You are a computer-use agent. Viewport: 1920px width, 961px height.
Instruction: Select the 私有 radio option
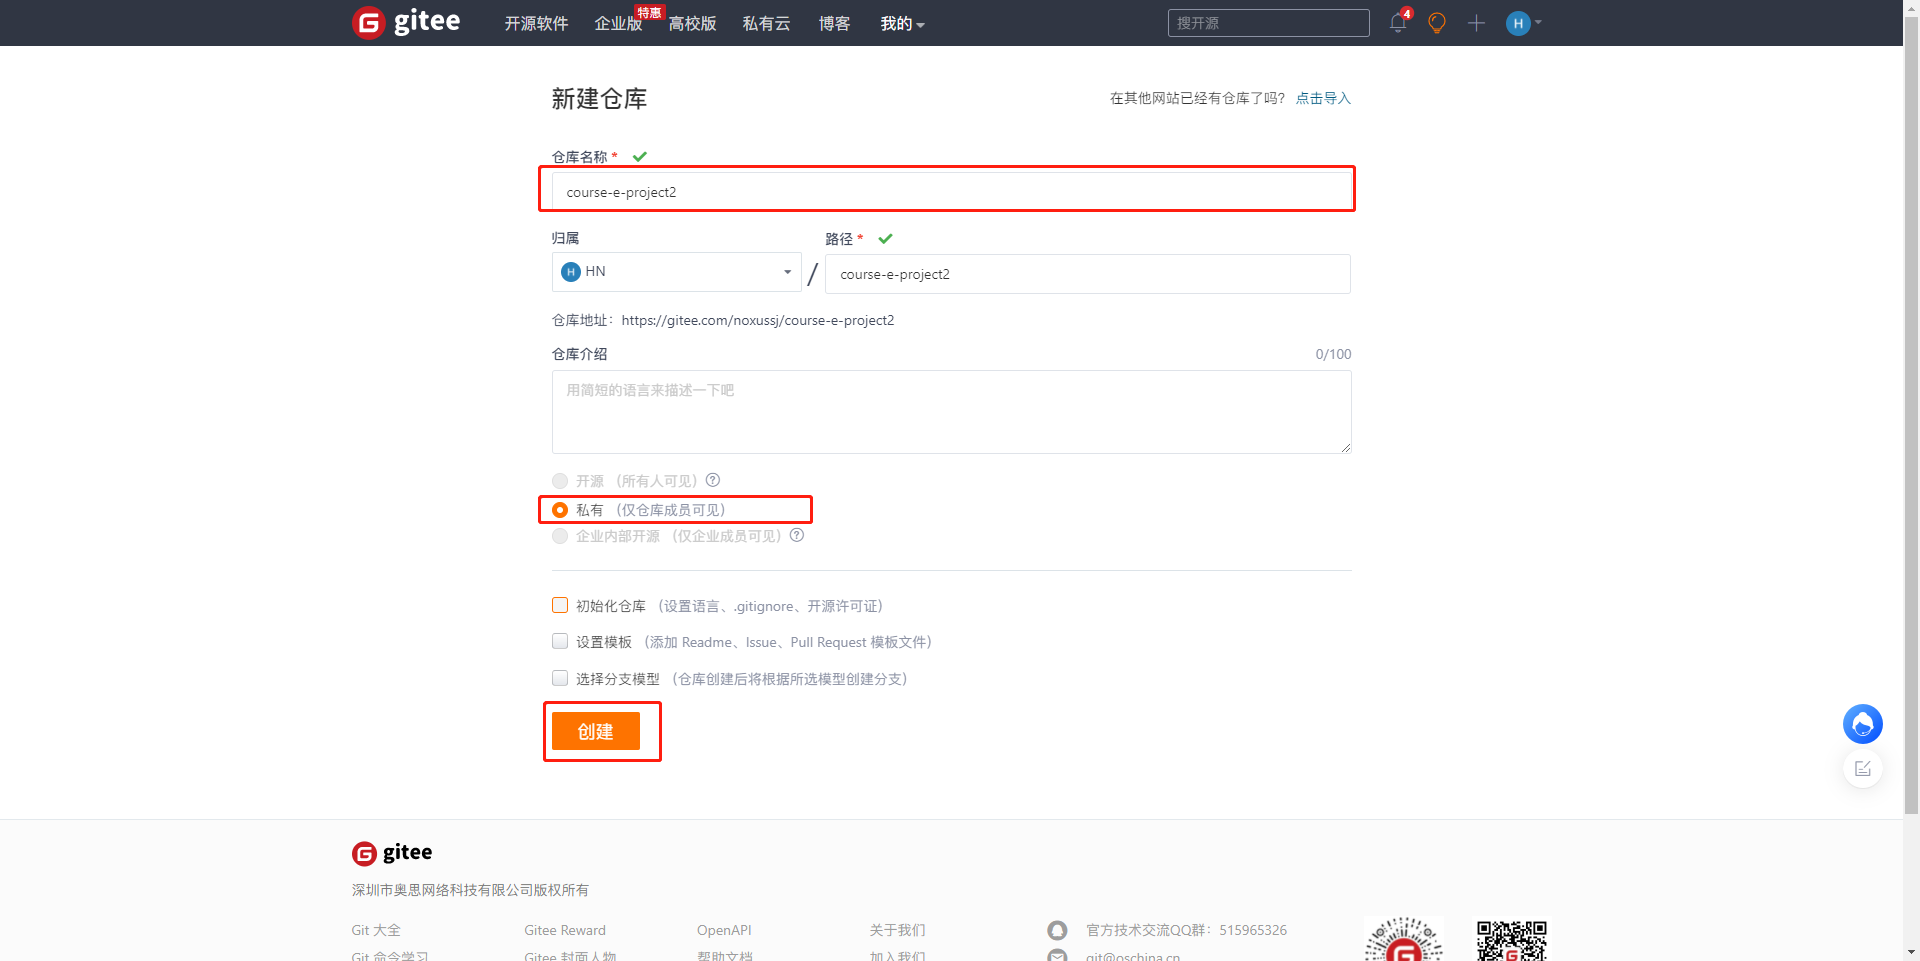[560, 510]
